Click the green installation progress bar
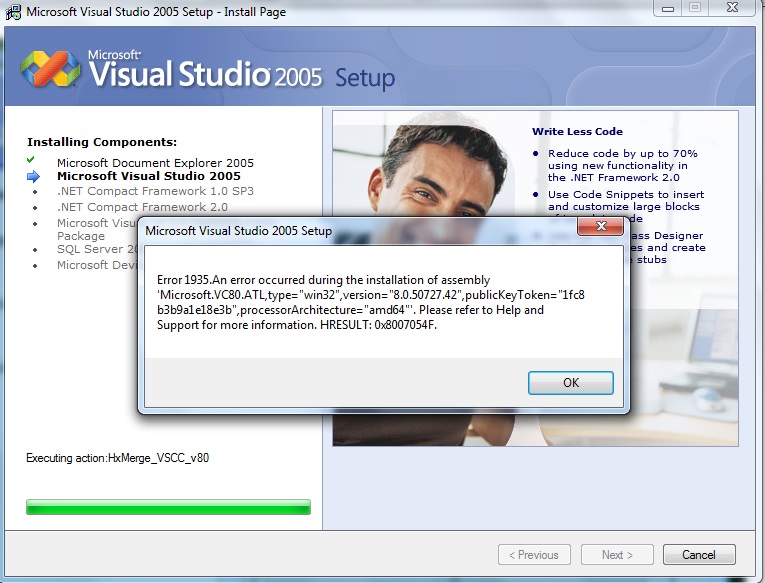 [x=168, y=507]
